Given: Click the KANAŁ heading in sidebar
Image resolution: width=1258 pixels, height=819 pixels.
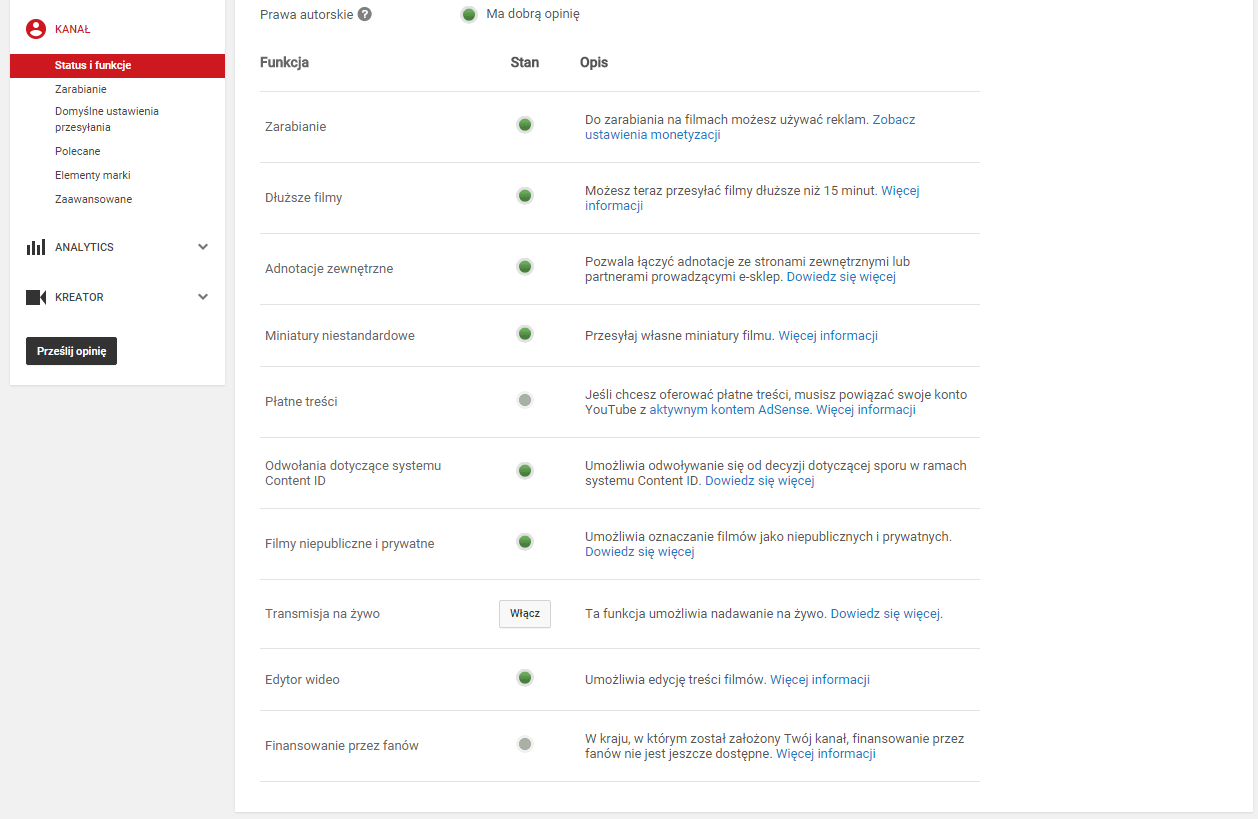Looking at the screenshot, I should click(x=73, y=29).
